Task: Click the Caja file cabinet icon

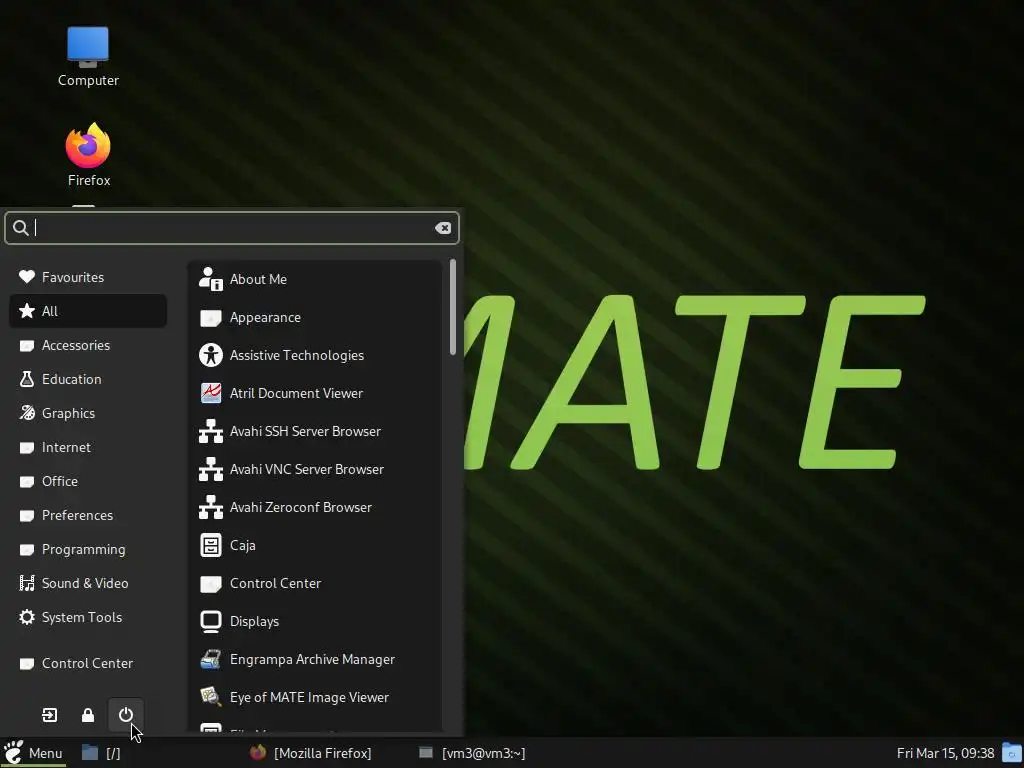Action: click(x=210, y=545)
